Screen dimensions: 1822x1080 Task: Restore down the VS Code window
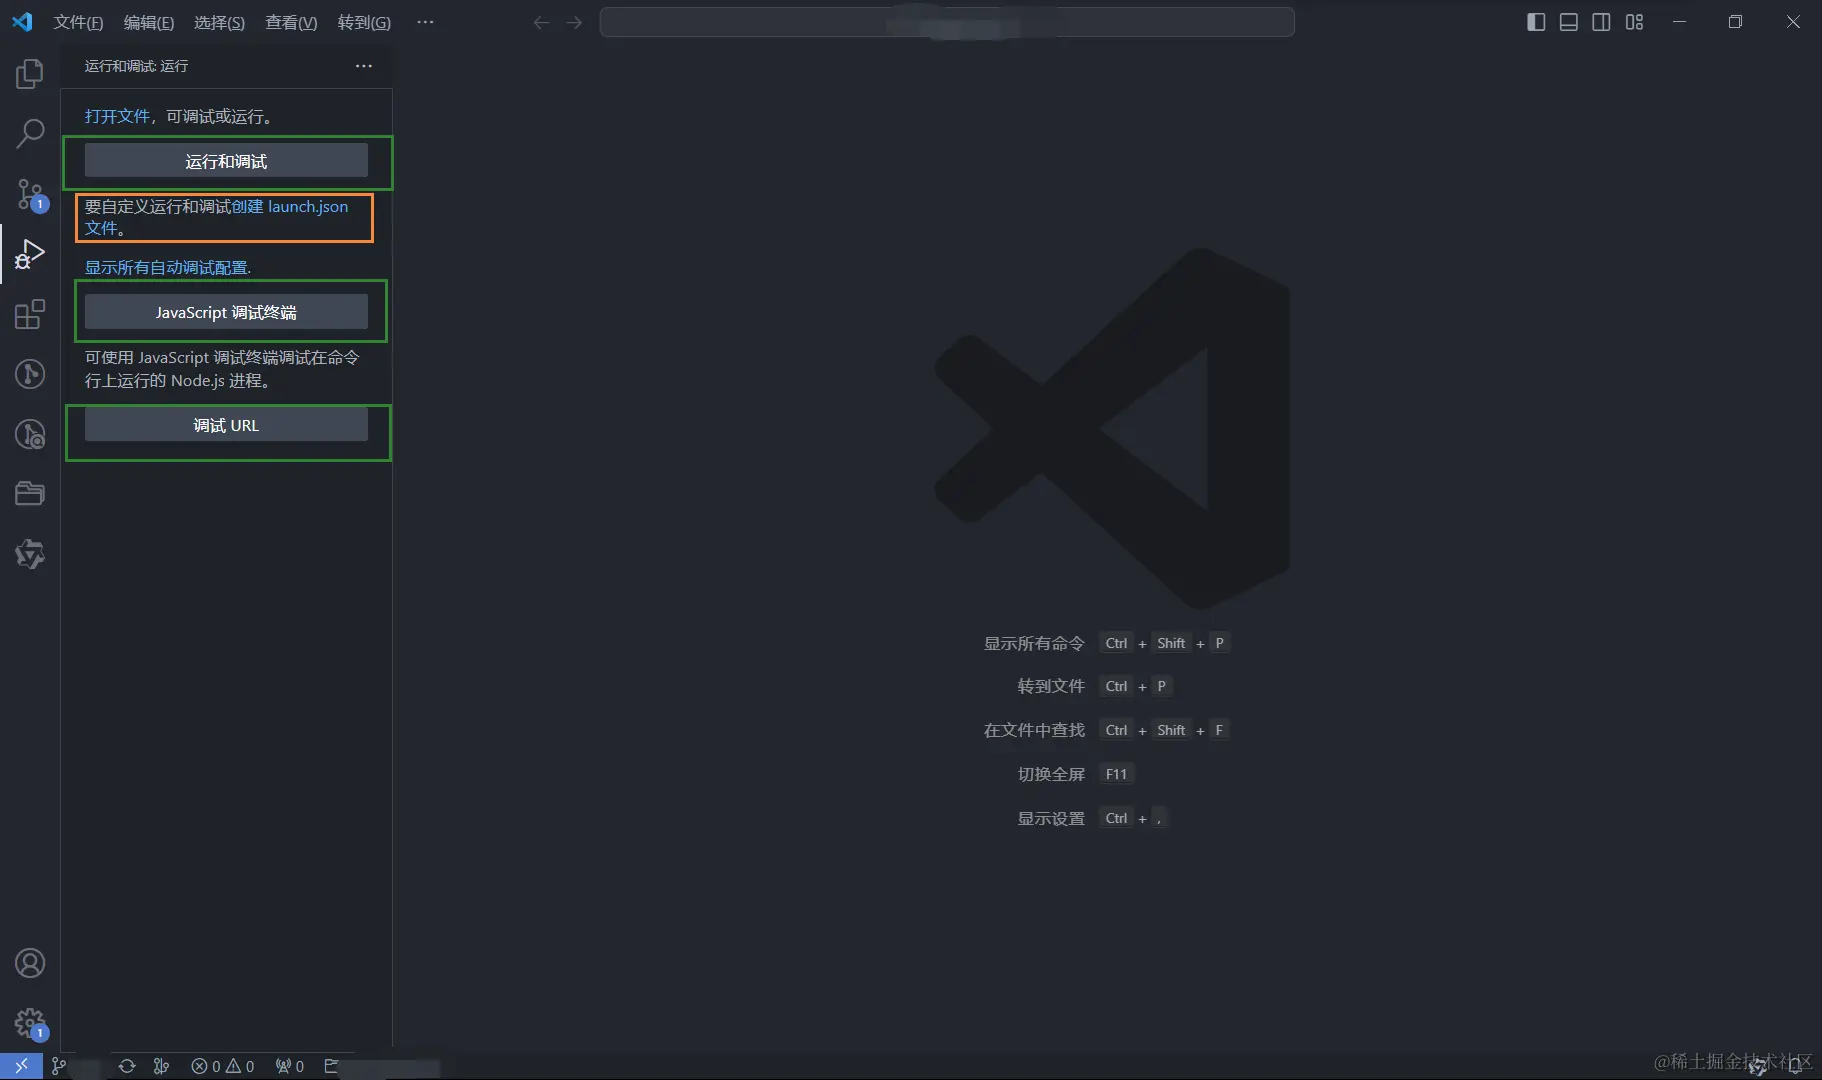tap(1735, 22)
